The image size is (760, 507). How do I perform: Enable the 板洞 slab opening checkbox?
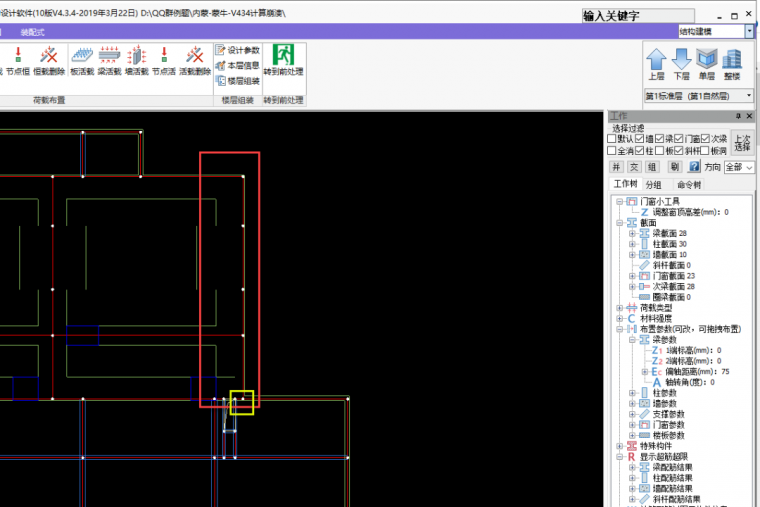pos(703,150)
